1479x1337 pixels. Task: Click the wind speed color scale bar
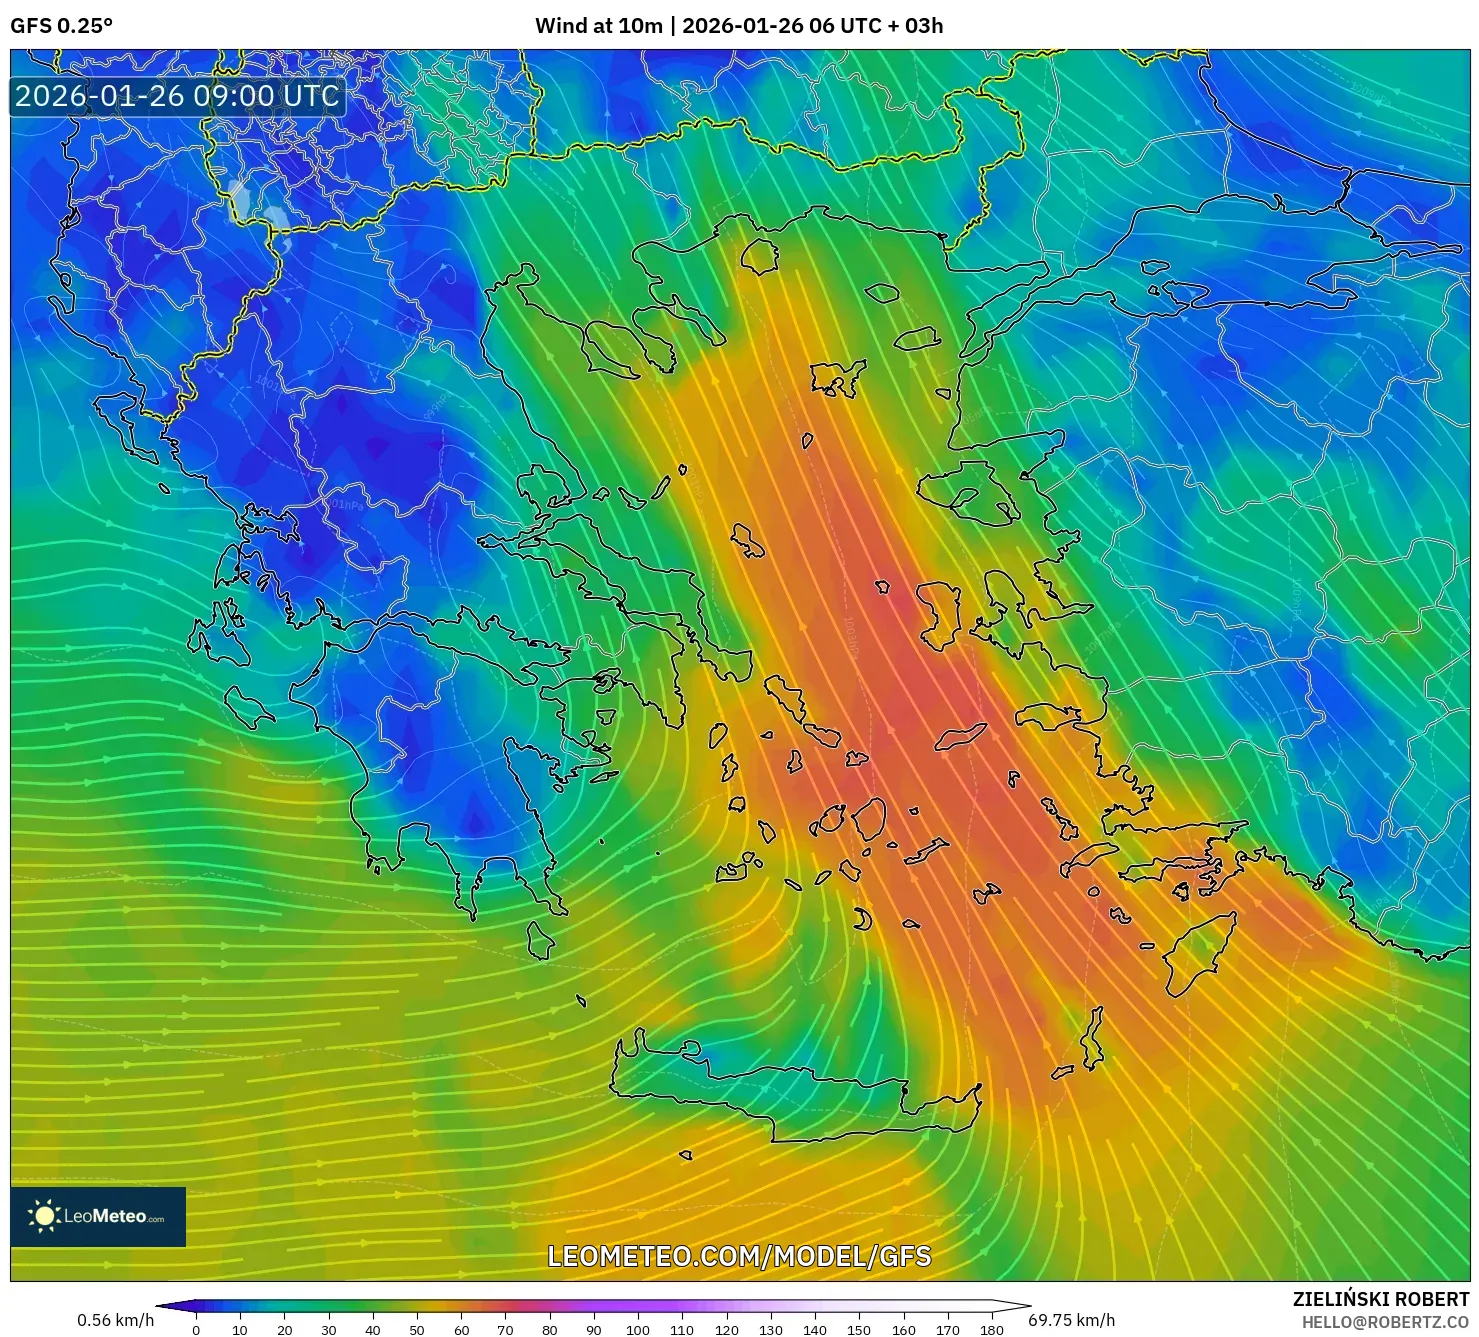point(596,1304)
